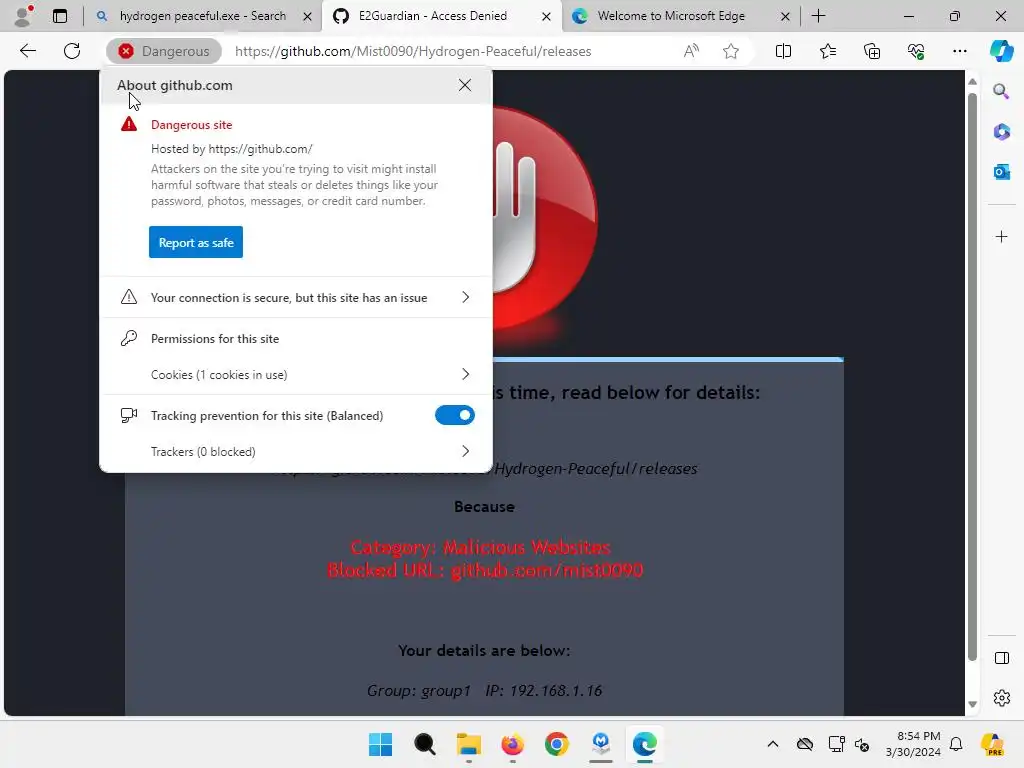
Task: Click Permissions for this site row
Action: click(x=296, y=338)
